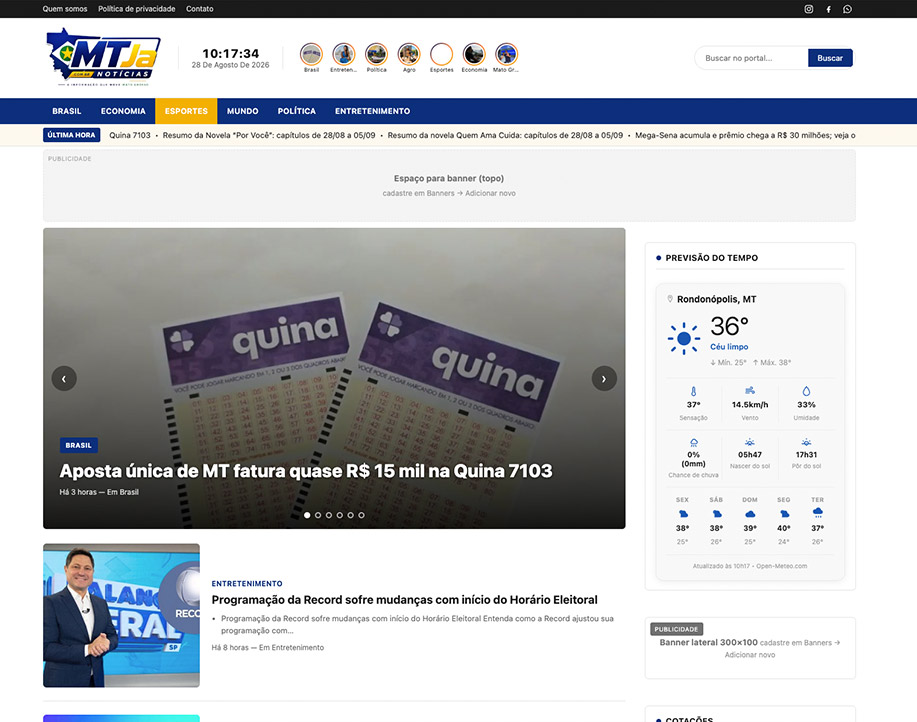The width and height of the screenshot is (917, 722).
Task: Open the Contato link
Action: 199,9
